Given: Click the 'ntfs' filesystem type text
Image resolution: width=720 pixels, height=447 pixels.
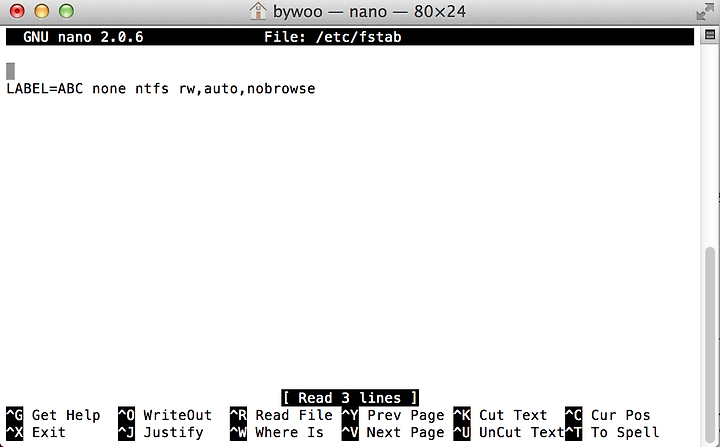Looking at the screenshot, I should 152,88.
